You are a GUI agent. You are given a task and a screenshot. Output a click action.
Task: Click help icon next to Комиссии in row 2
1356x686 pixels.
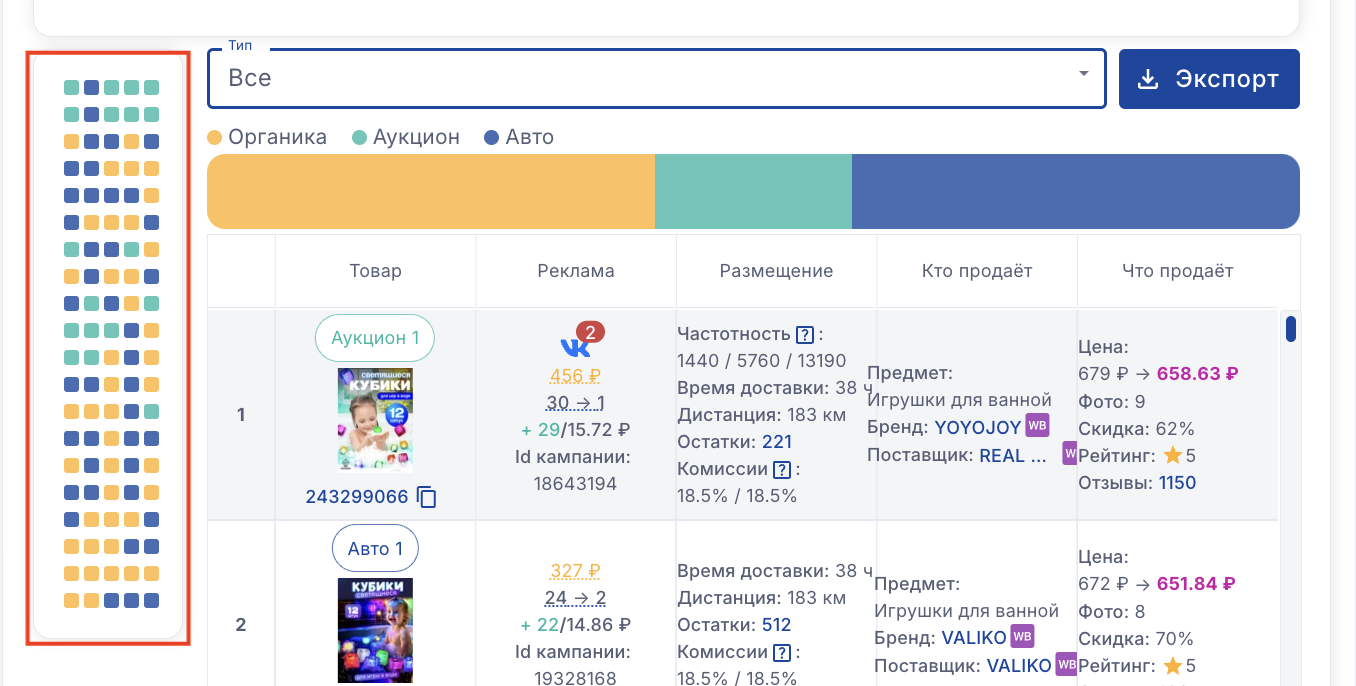pyautogui.click(x=782, y=652)
